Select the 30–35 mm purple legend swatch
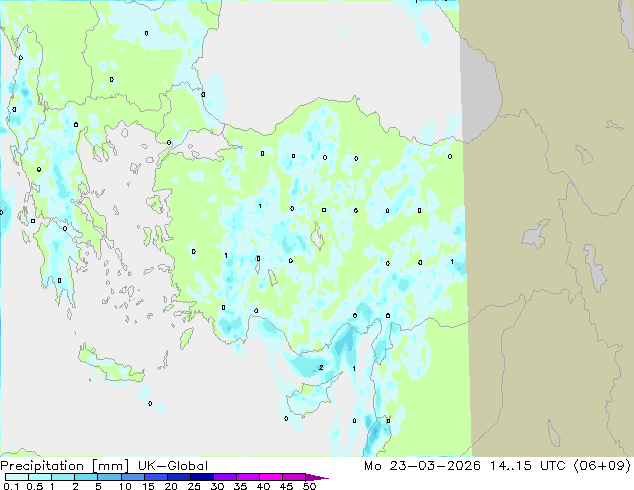Screen dimensions: 634x490 225,477
